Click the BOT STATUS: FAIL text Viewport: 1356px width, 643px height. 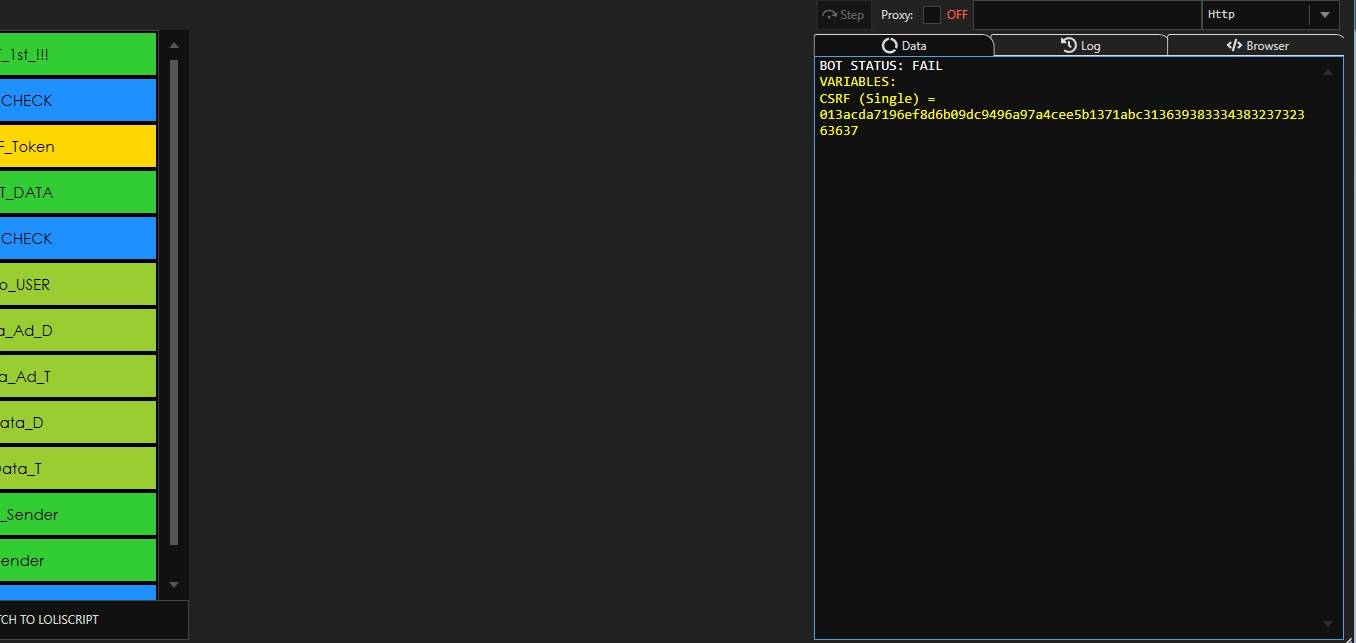click(x=881, y=66)
